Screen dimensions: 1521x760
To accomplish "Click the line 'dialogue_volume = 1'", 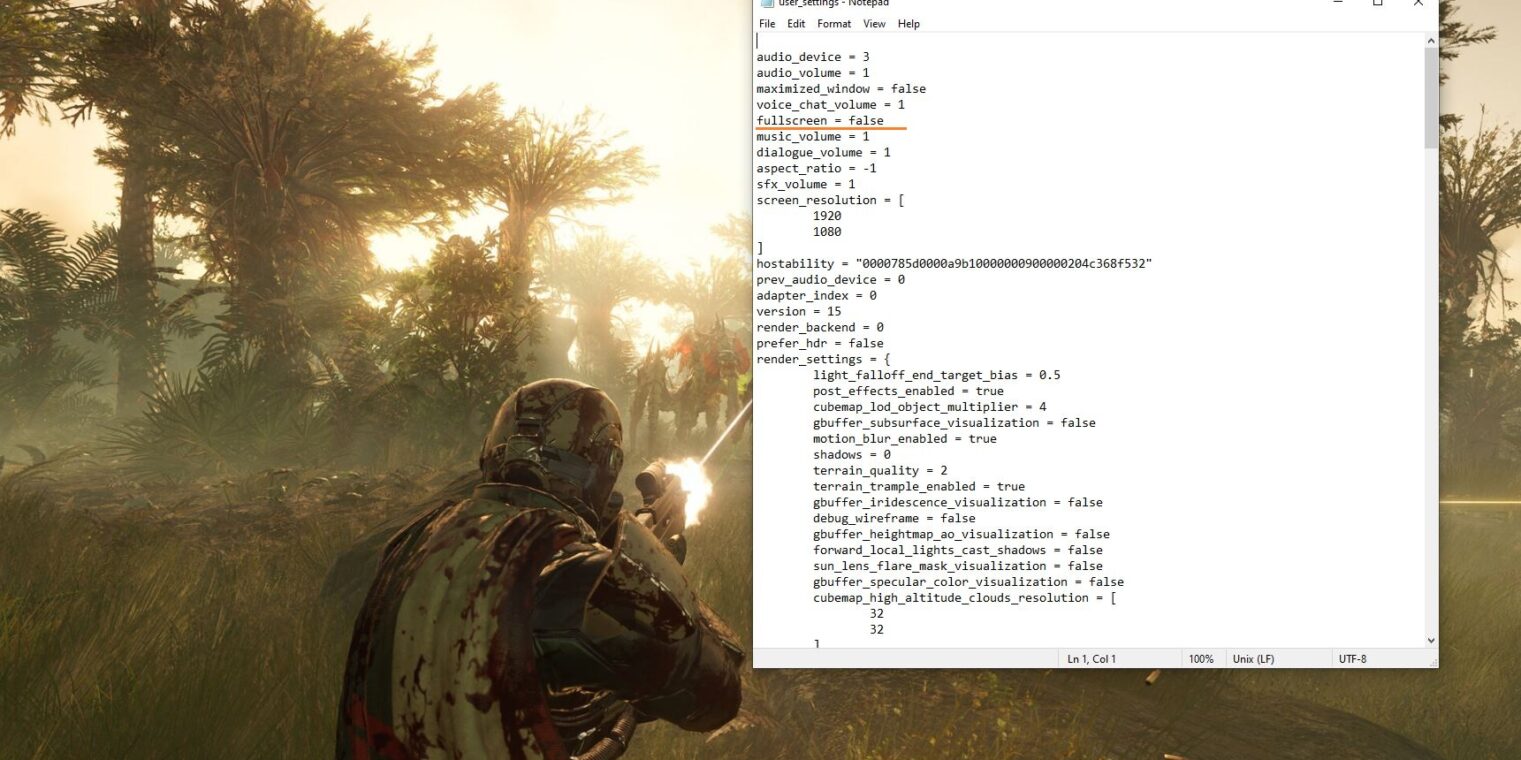I will coord(823,153).
